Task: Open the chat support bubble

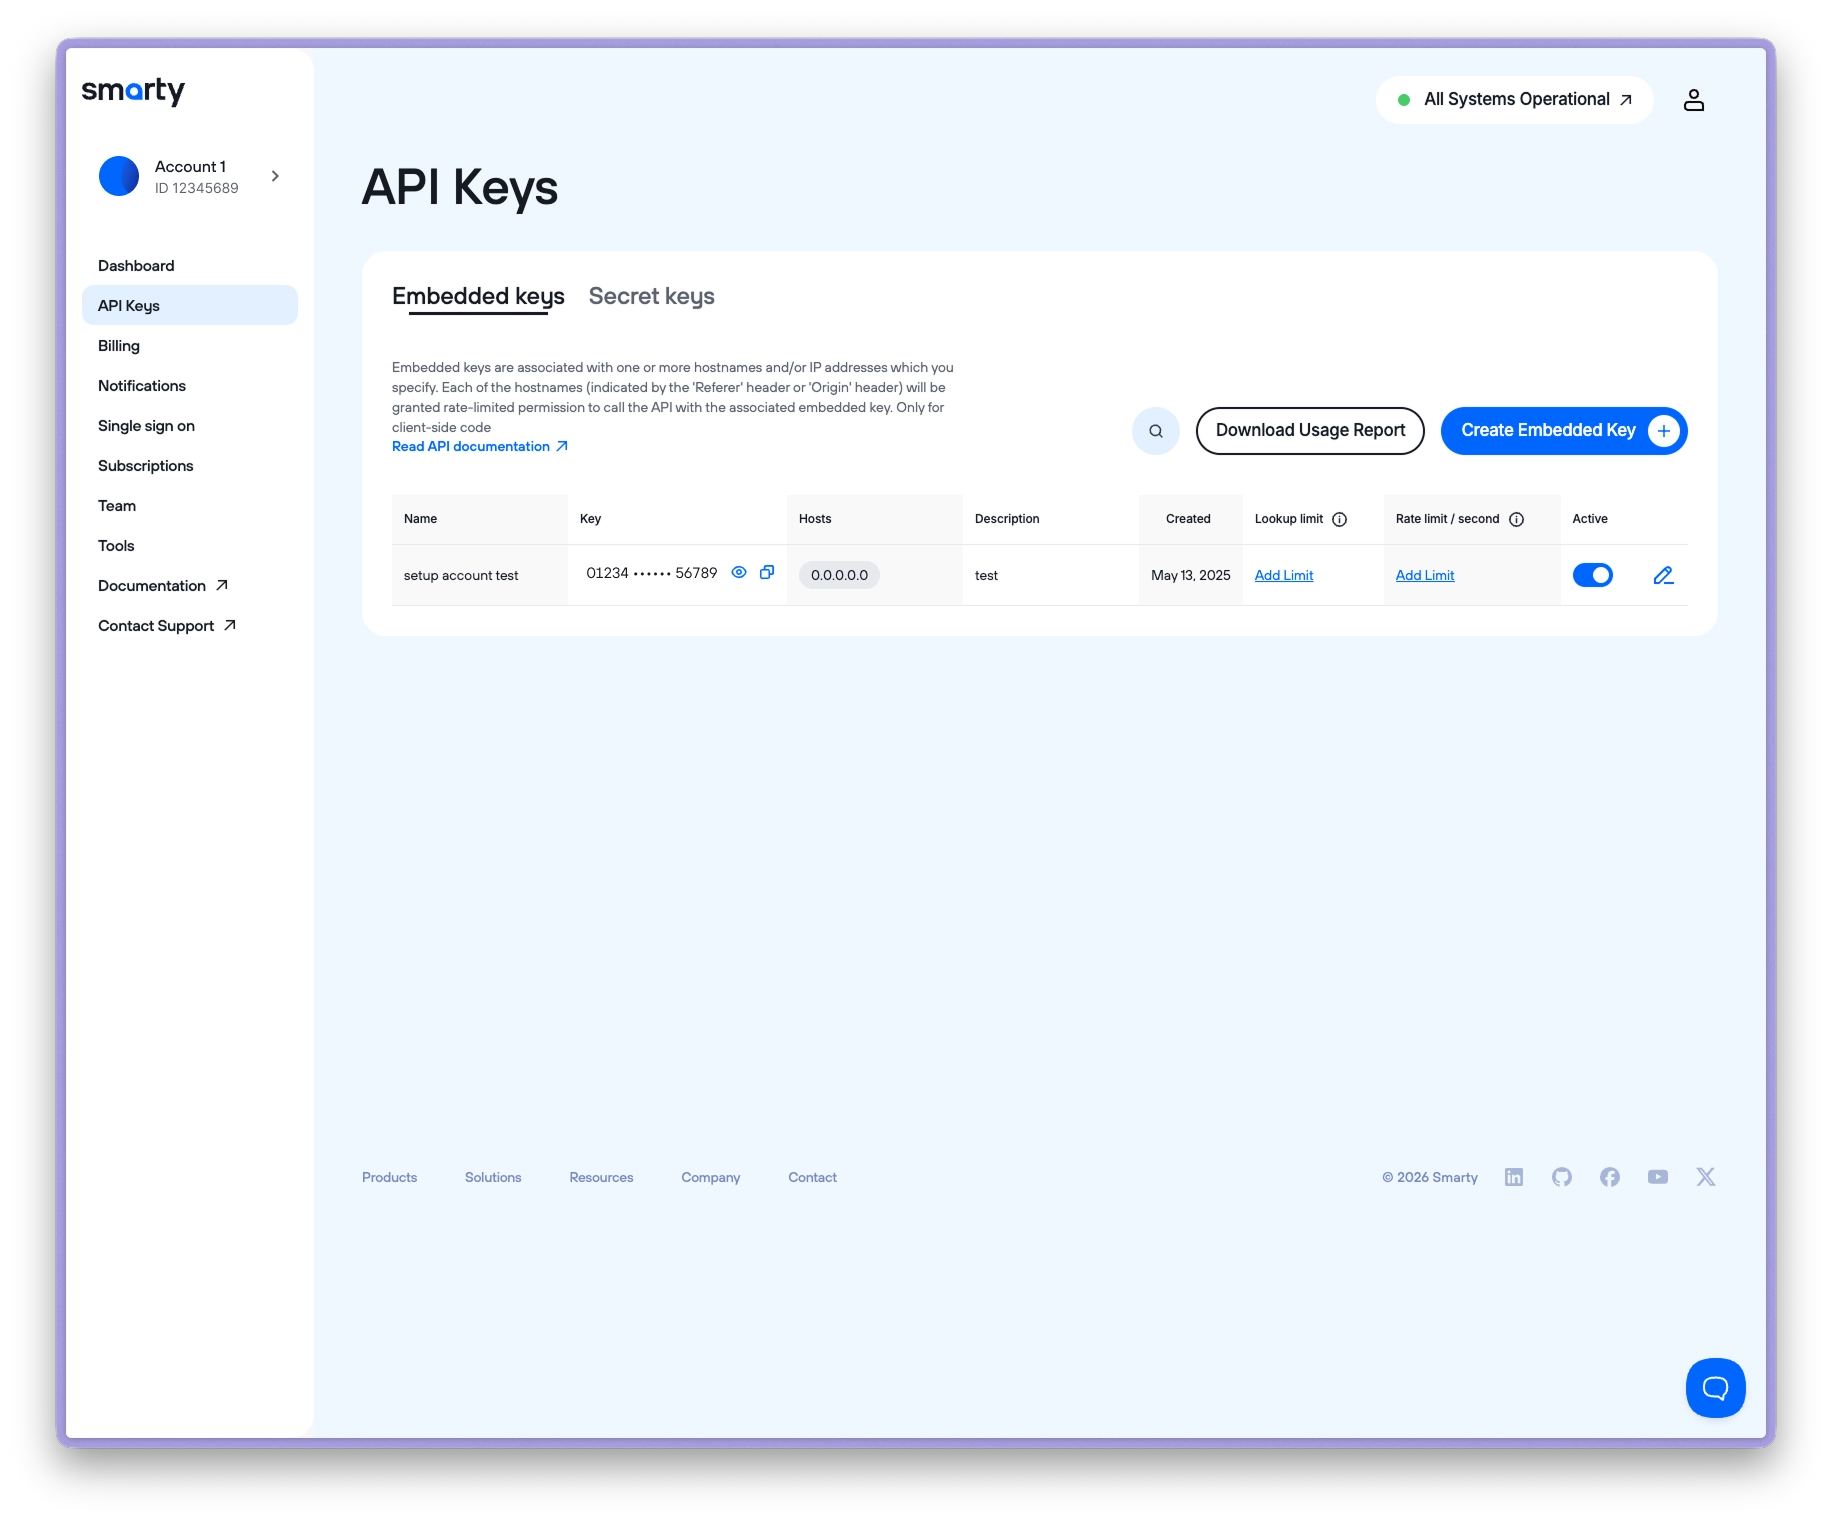Action: click(x=1715, y=1387)
